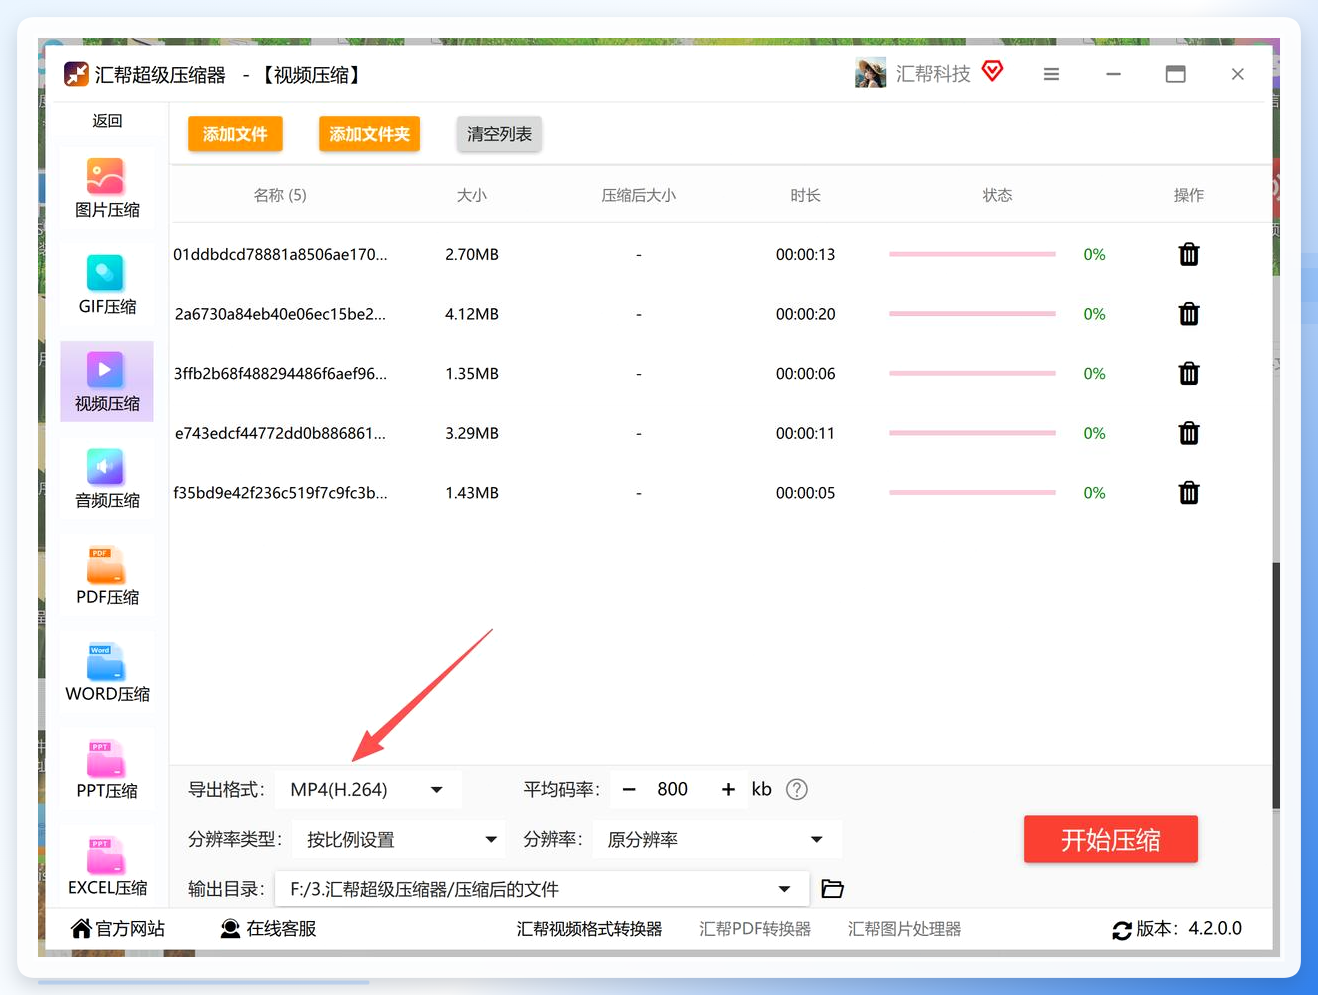This screenshot has width=1318, height=995.
Task: Expand the 分辨率 原分辨率 dropdown
Action: [x=717, y=839]
